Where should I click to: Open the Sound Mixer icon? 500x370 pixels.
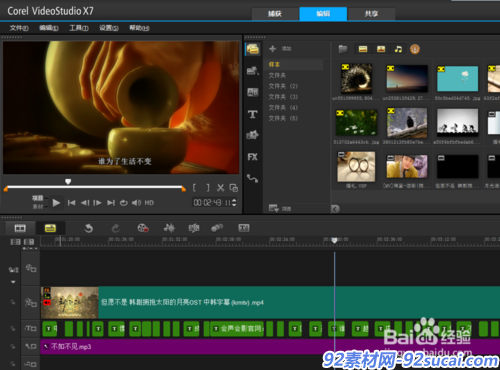[x=169, y=228]
